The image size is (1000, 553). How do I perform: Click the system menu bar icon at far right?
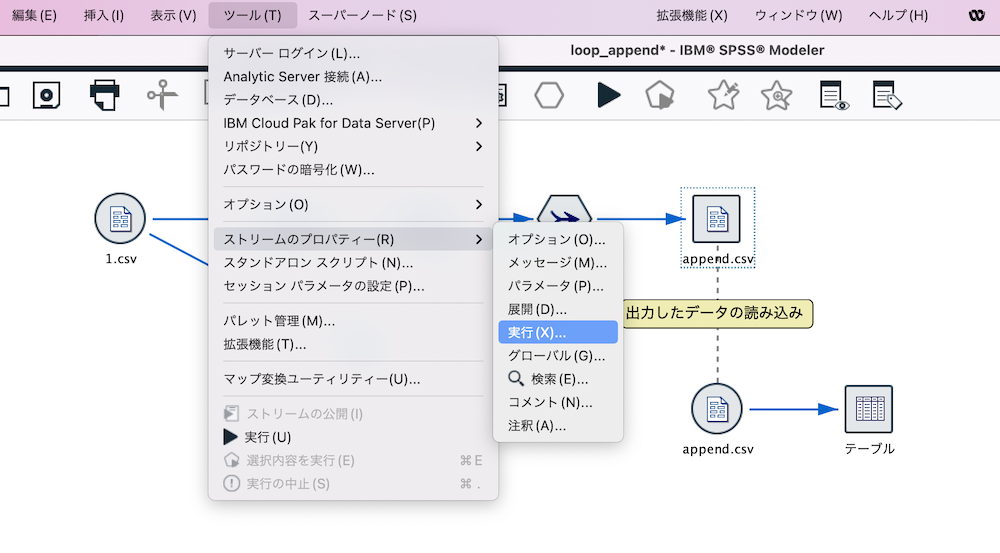(x=976, y=15)
